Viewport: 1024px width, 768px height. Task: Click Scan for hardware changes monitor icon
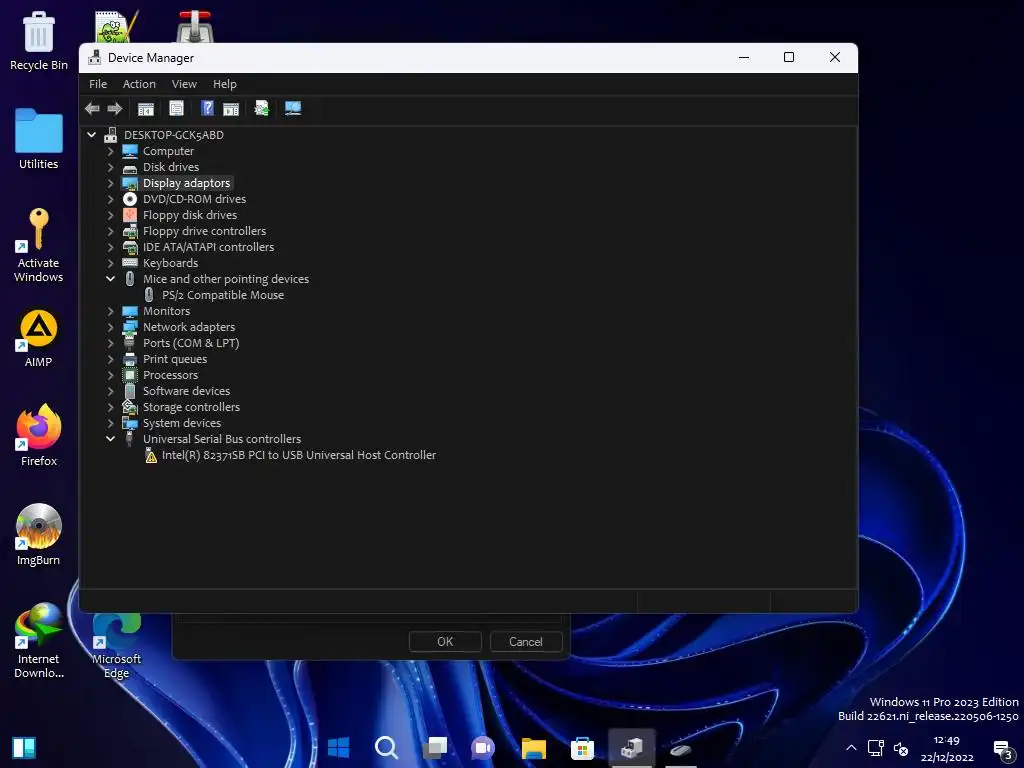point(293,108)
